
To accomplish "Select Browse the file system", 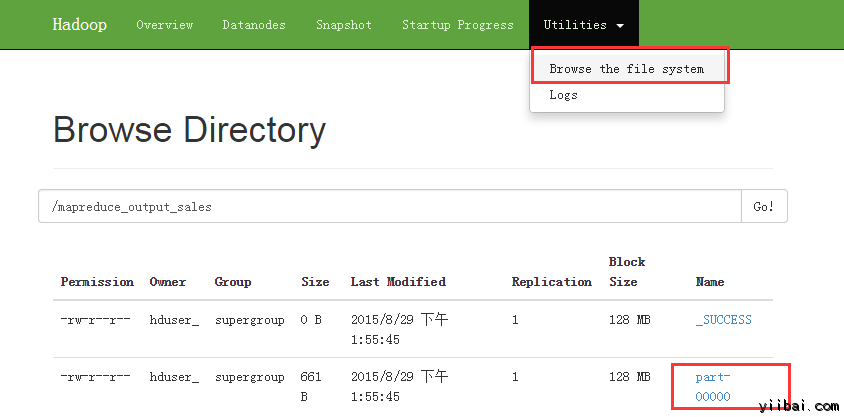I will point(626,69).
